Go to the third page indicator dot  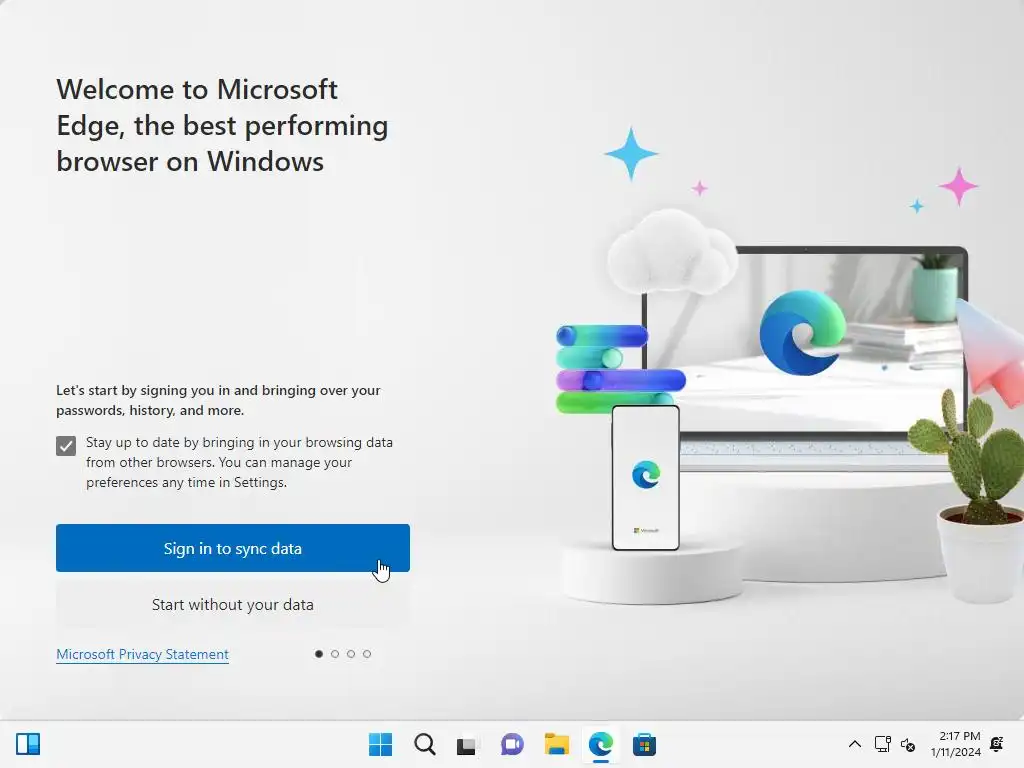click(351, 654)
